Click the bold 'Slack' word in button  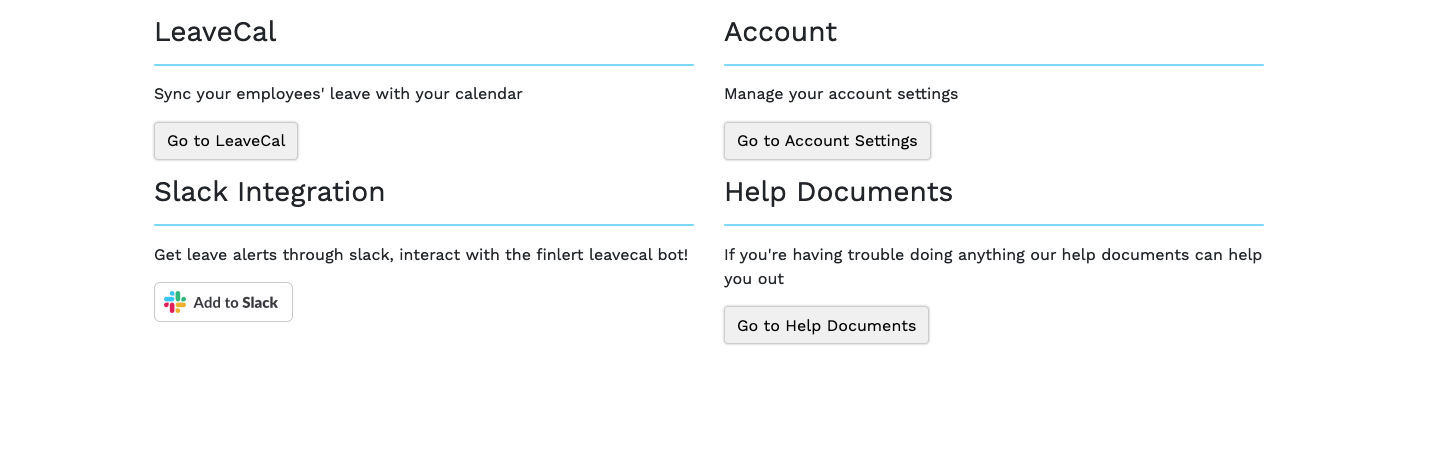[x=260, y=303]
